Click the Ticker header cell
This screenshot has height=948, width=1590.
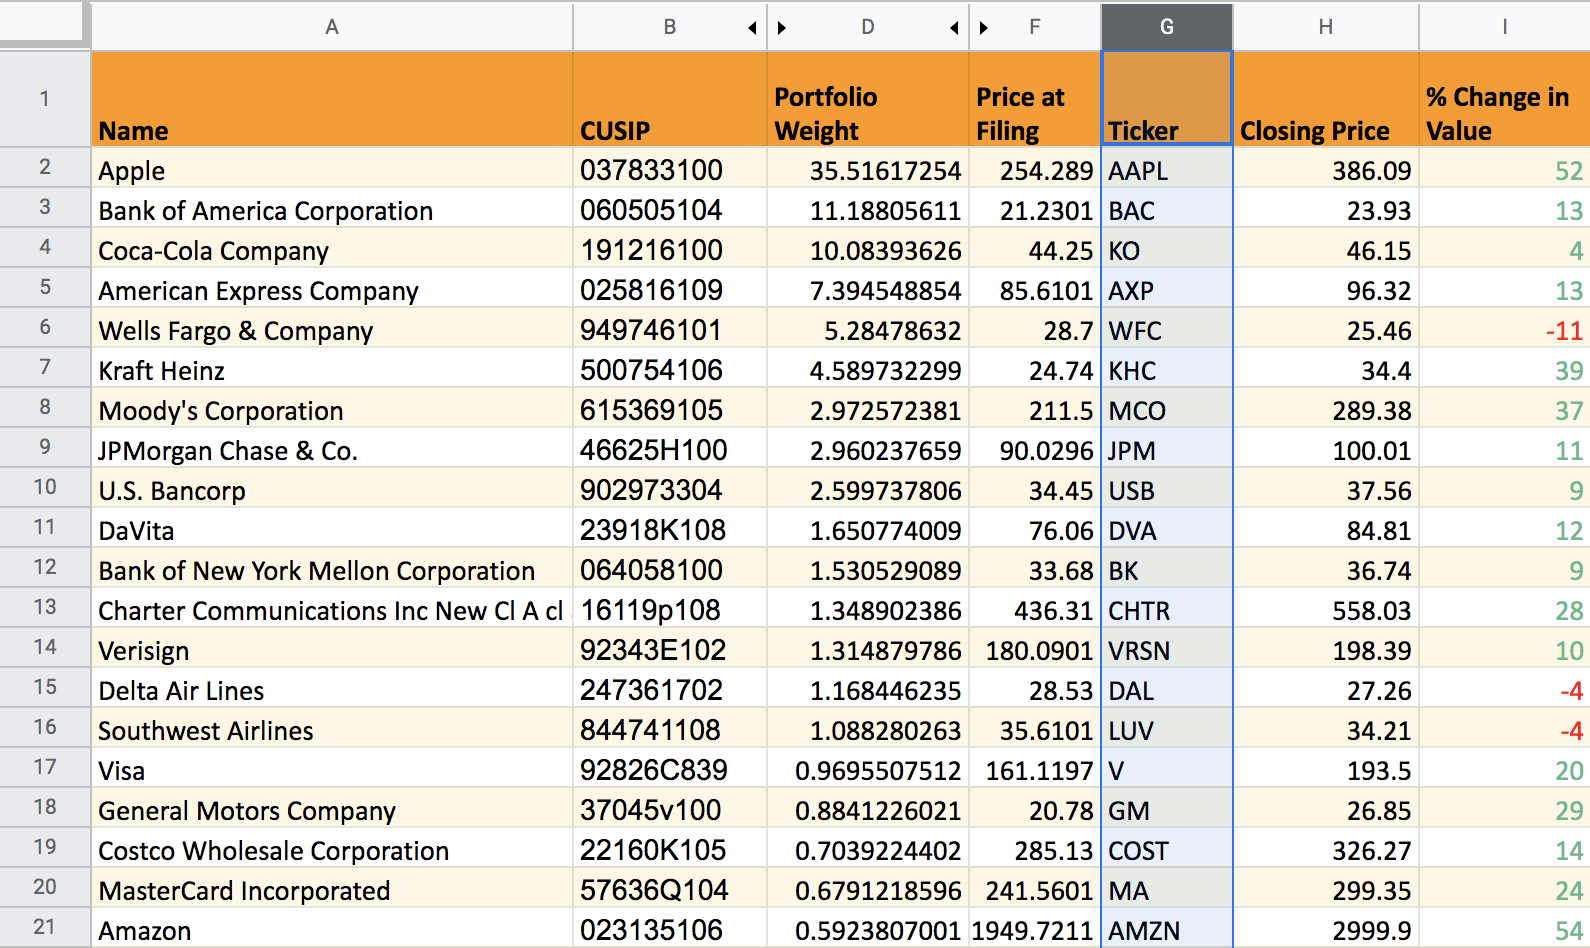pyautogui.click(x=1166, y=100)
